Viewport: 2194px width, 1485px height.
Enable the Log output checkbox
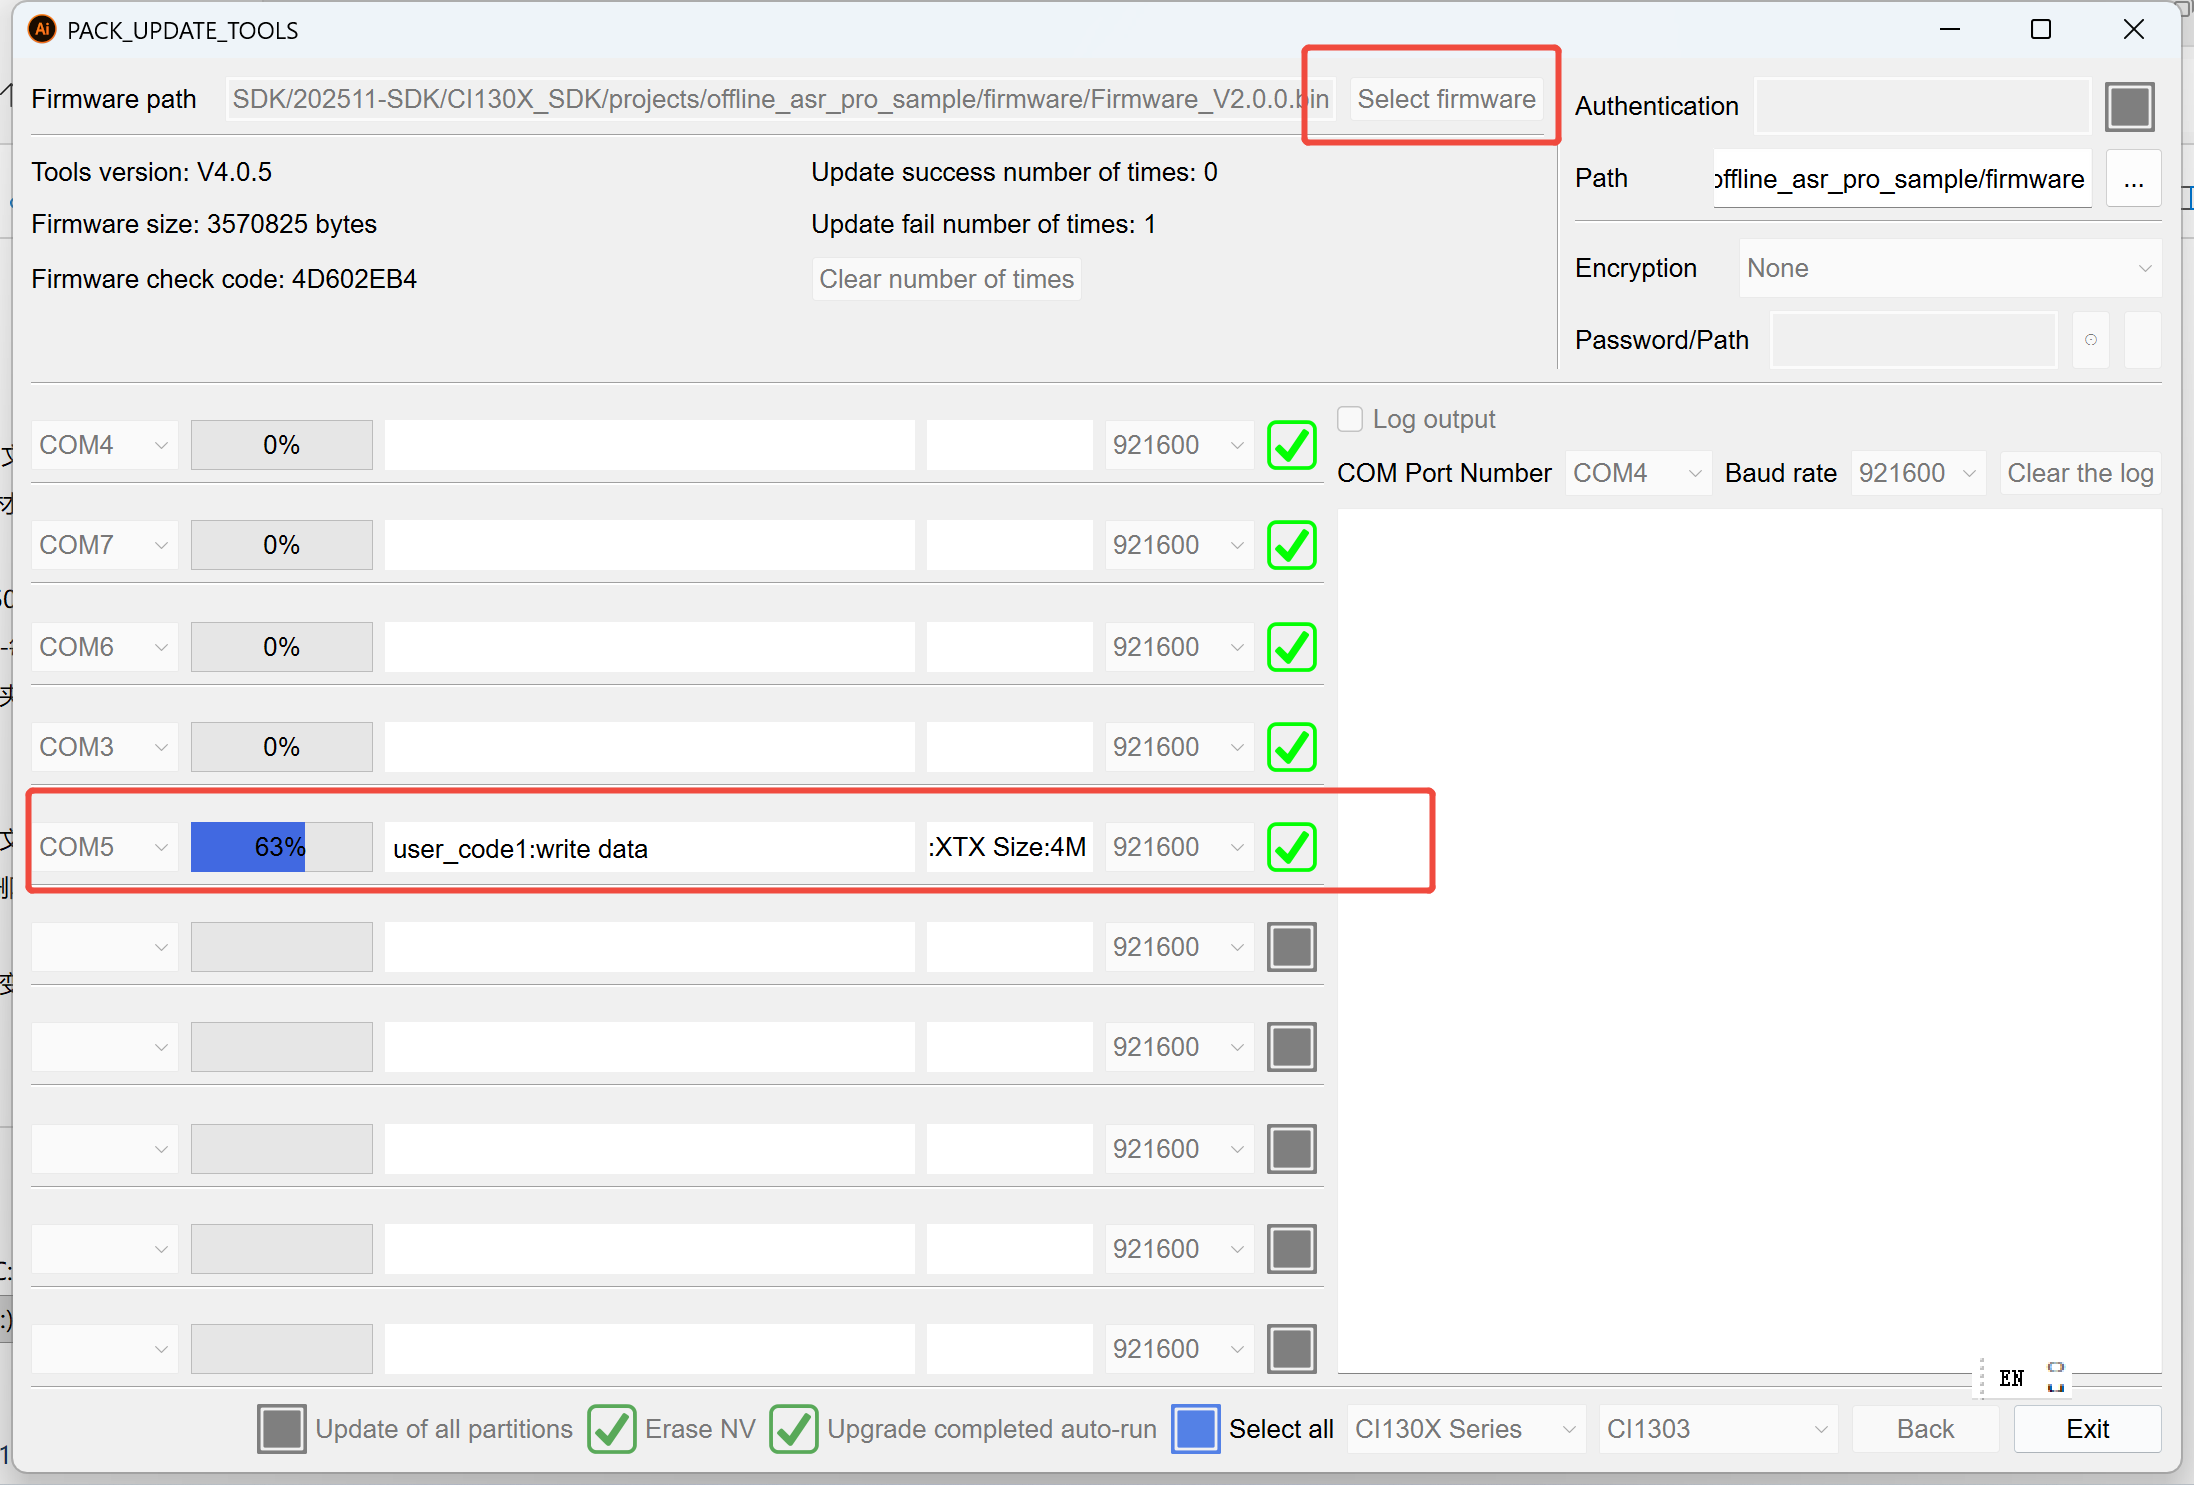pos(1350,419)
